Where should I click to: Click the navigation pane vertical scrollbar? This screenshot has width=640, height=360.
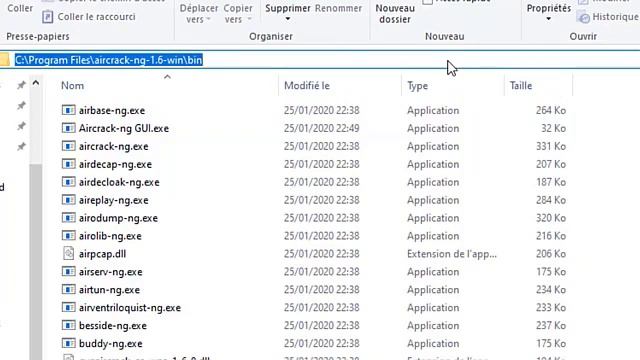point(36,261)
